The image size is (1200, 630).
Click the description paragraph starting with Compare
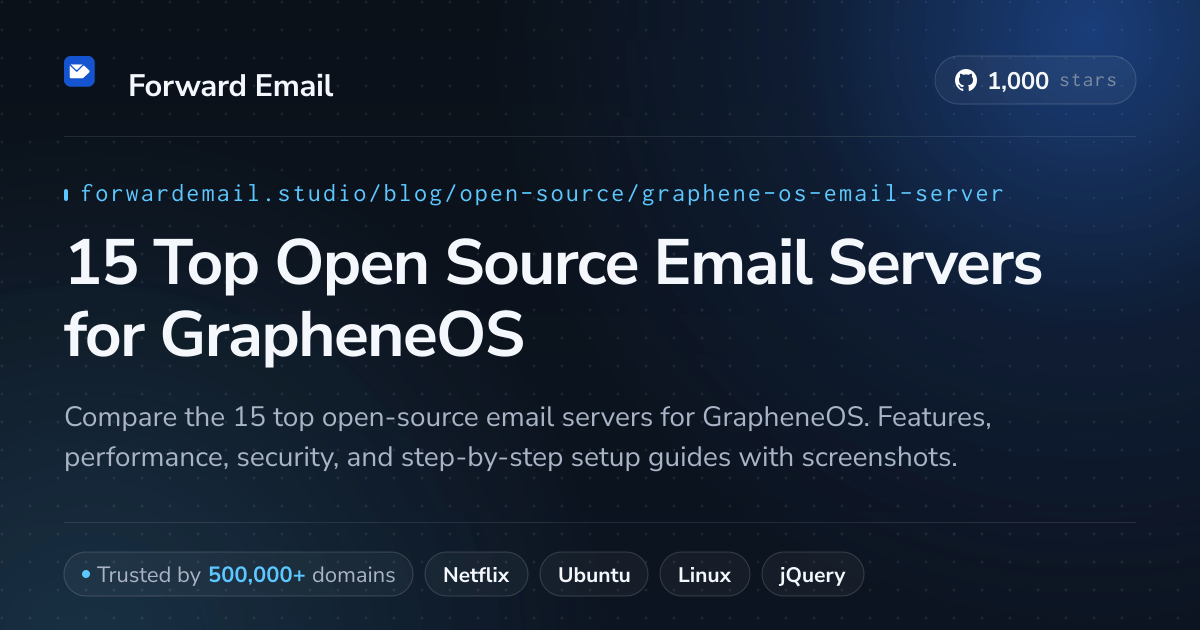528,437
